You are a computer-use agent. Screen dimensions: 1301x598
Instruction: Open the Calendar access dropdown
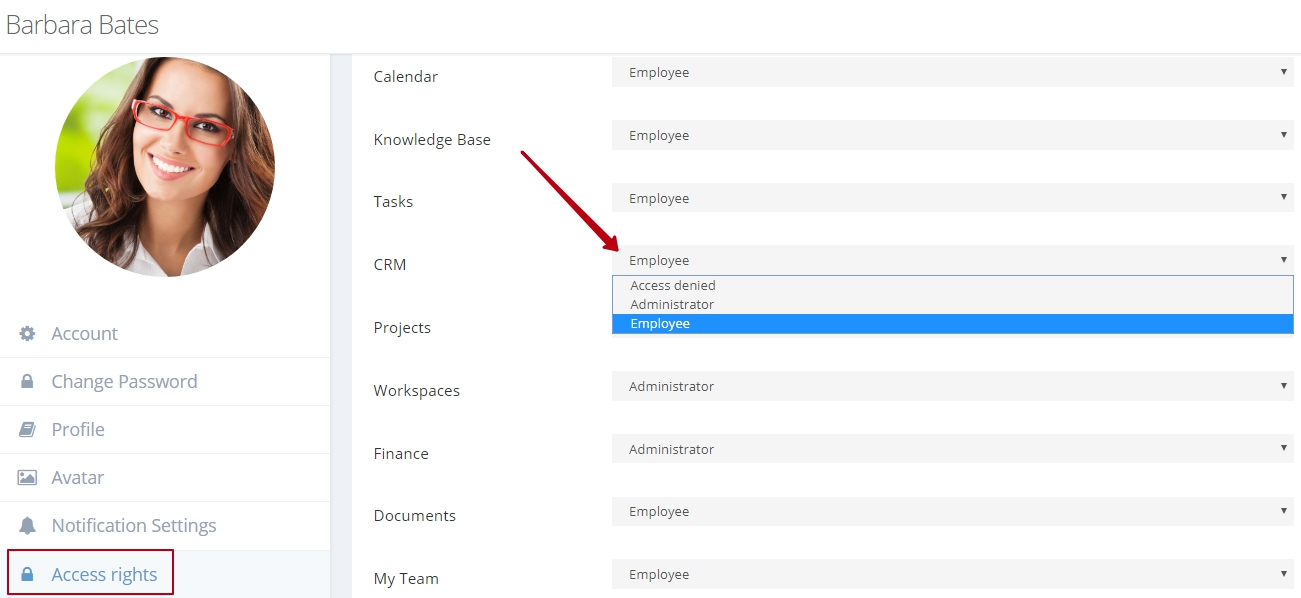coord(953,72)
